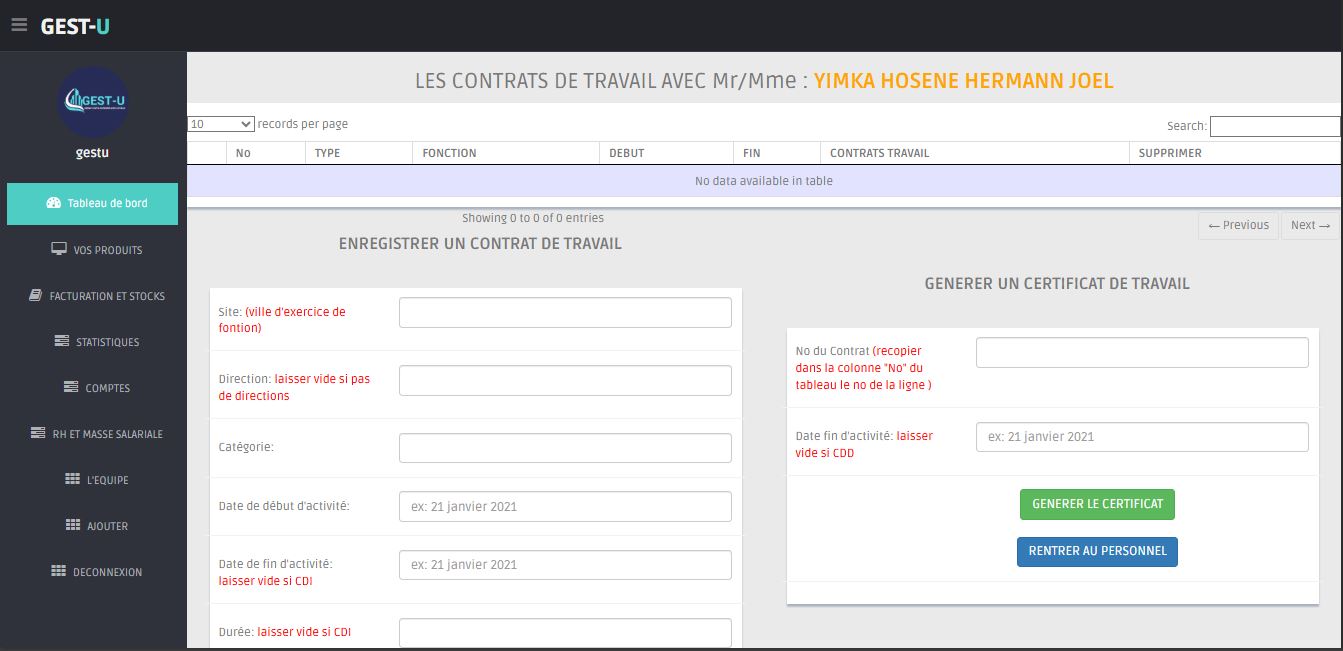This screenshot has height=651, width=1343.
Task: Click the L'EQUIPE grid icon
Action: [72, 479]
